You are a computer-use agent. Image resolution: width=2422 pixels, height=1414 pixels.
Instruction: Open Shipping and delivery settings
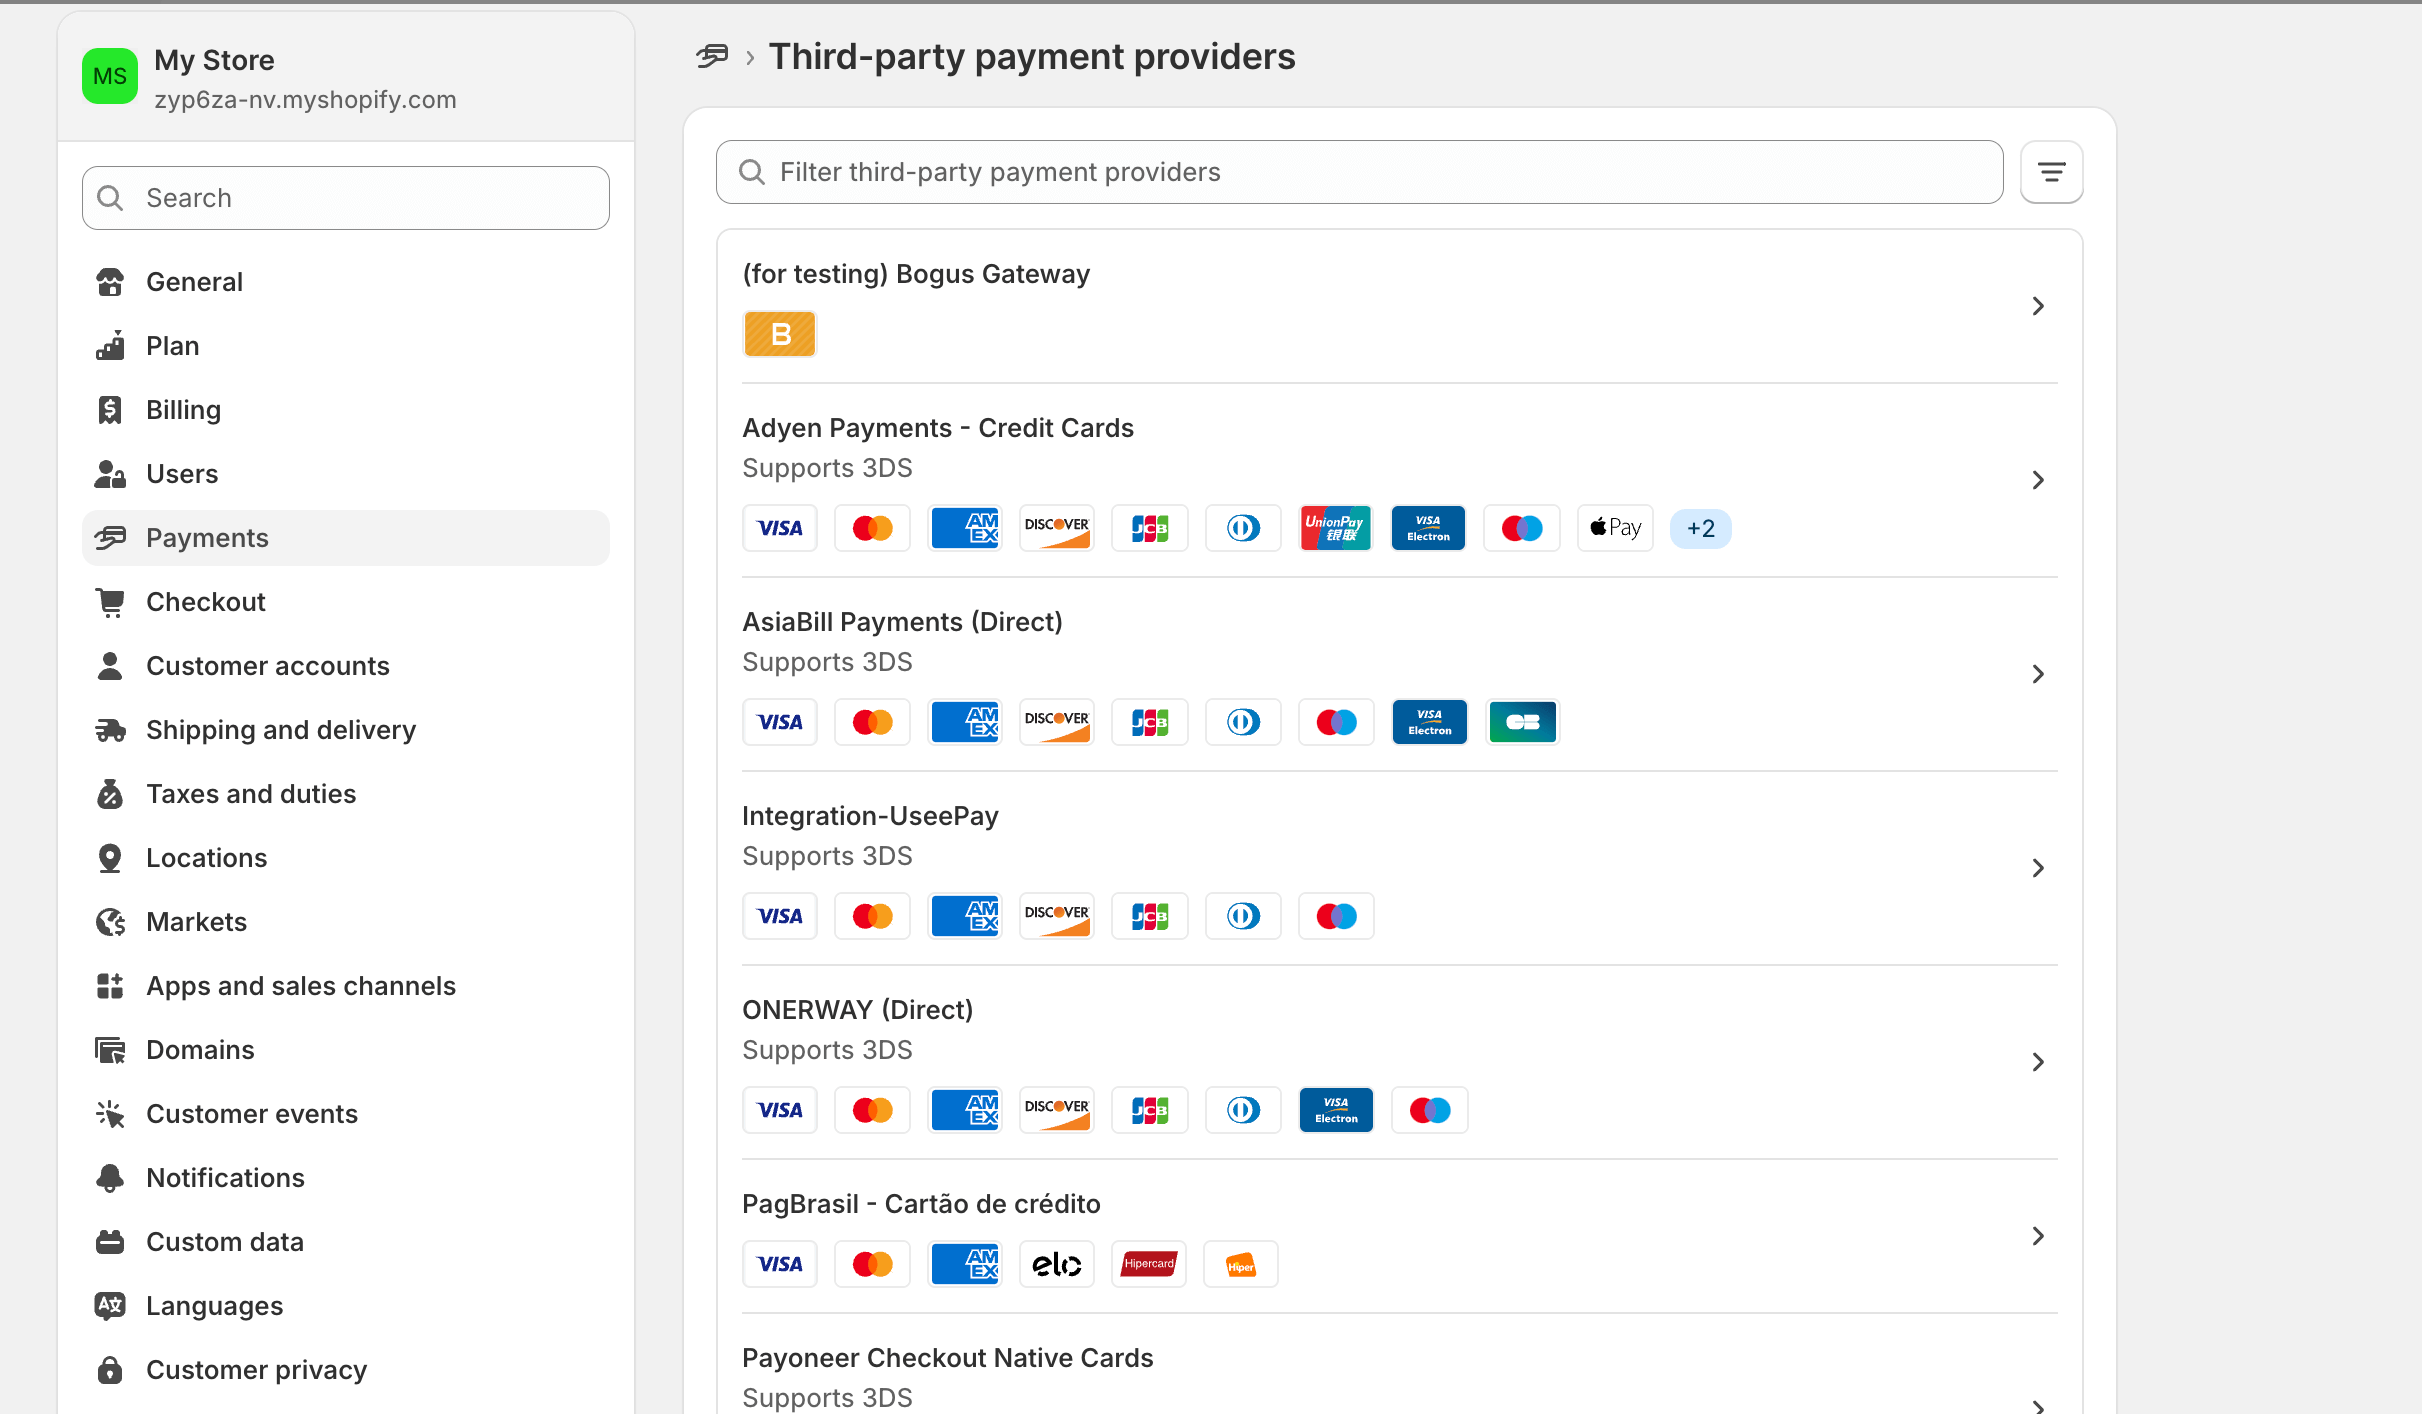(x=346, y=730)
